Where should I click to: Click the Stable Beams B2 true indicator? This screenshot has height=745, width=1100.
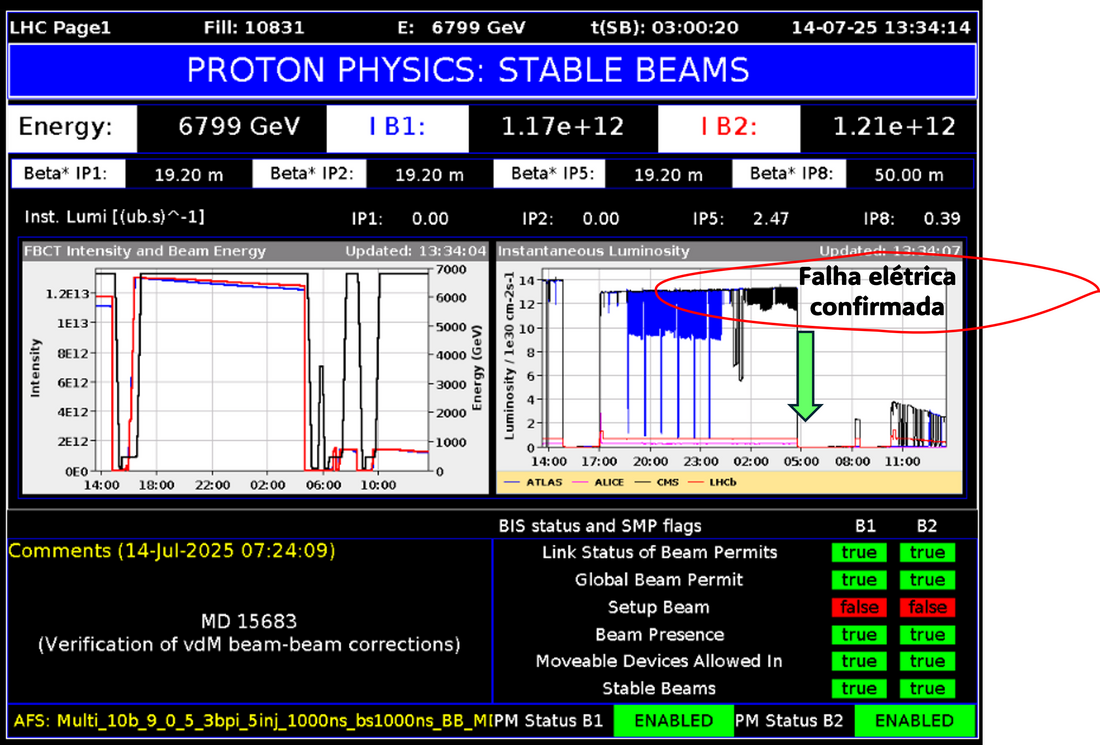point(927,689)
